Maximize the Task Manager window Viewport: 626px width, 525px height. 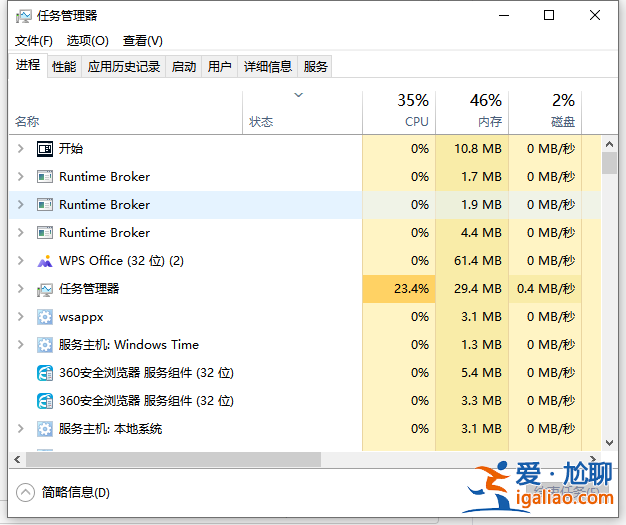click(x=549, y=16)
